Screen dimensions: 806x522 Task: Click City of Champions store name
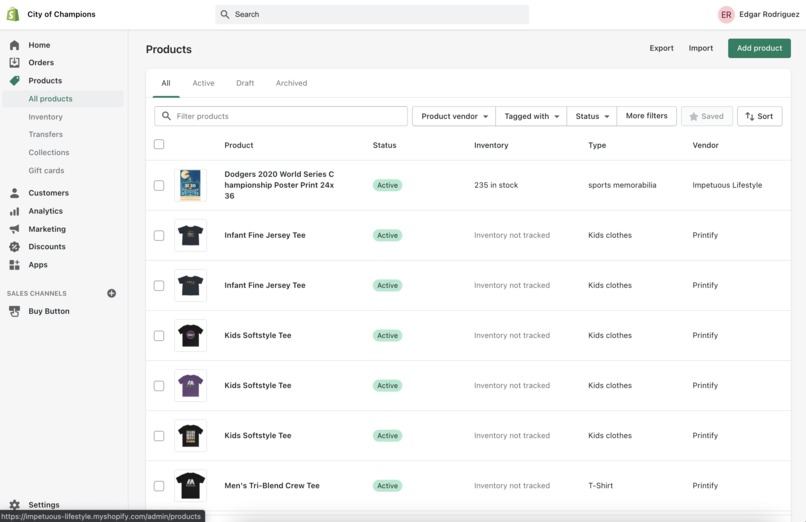click(61, 14)
